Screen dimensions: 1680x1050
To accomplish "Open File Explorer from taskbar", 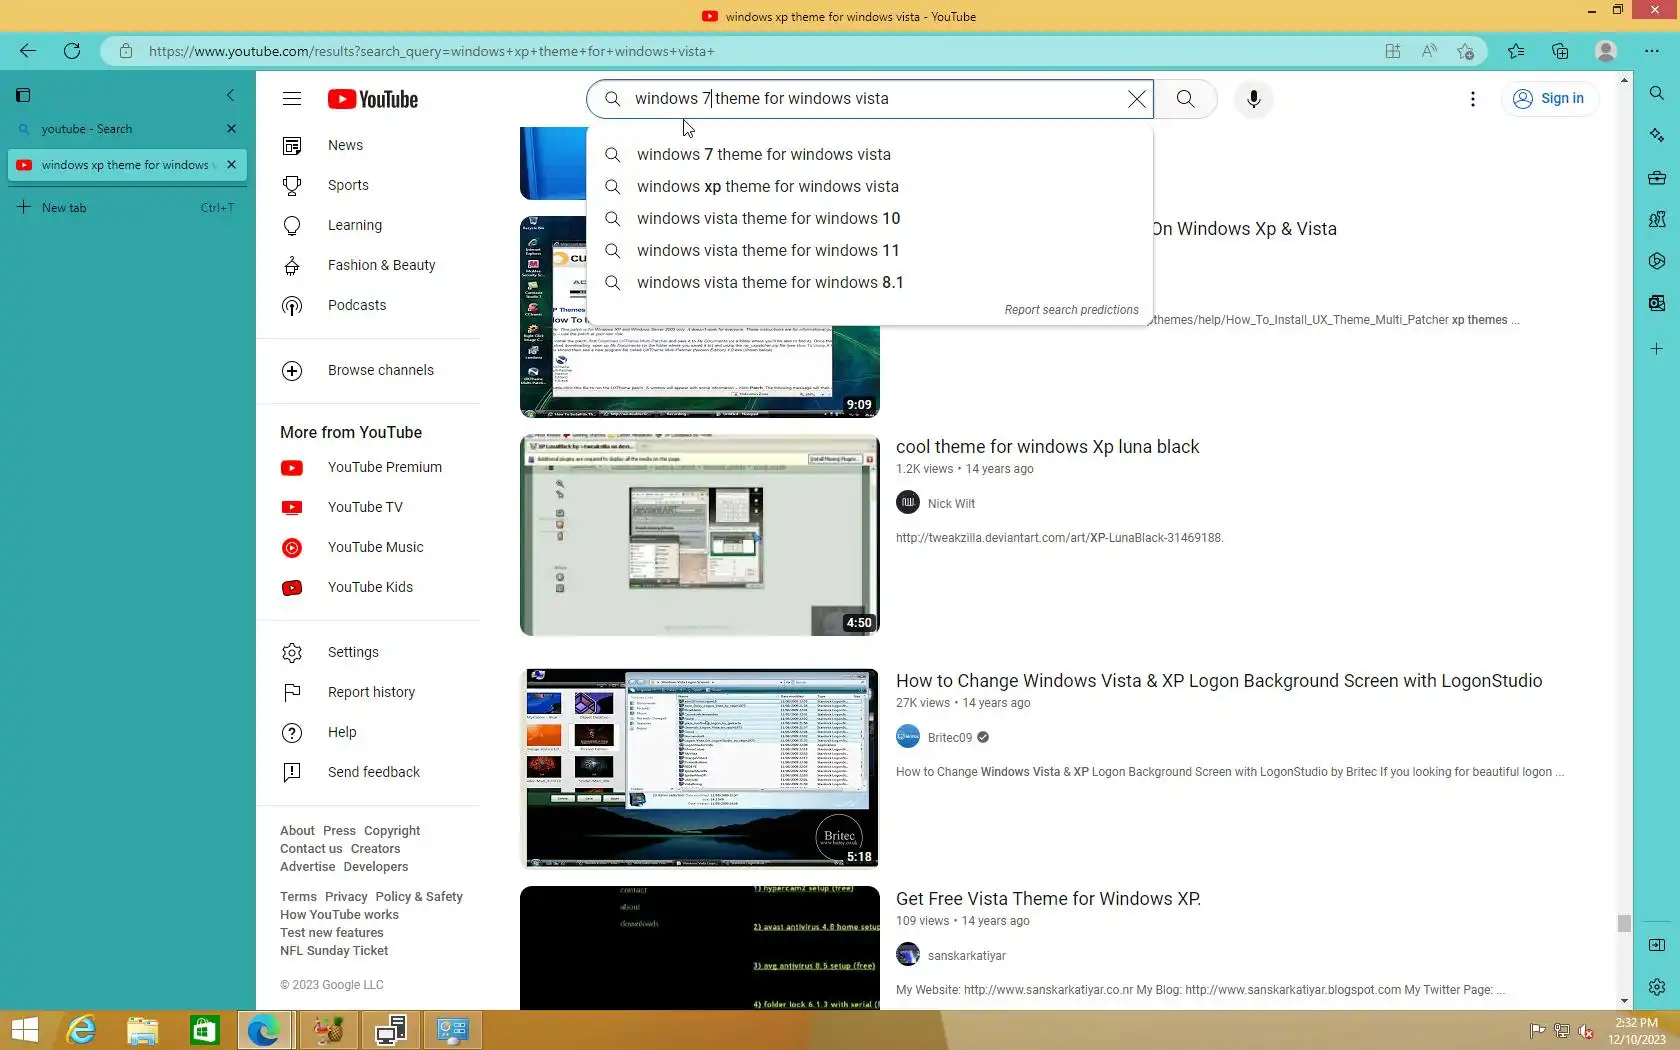I will pyautogui.click(x=143, y=1030).
